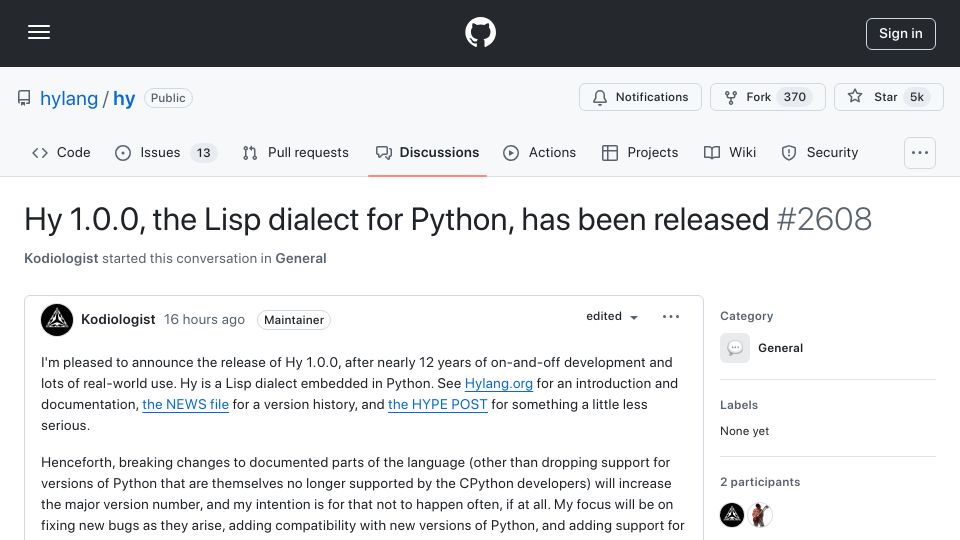This screenshot has height=540, width=960.
Task: Open the NEWS file link
Action: [186, 404]
